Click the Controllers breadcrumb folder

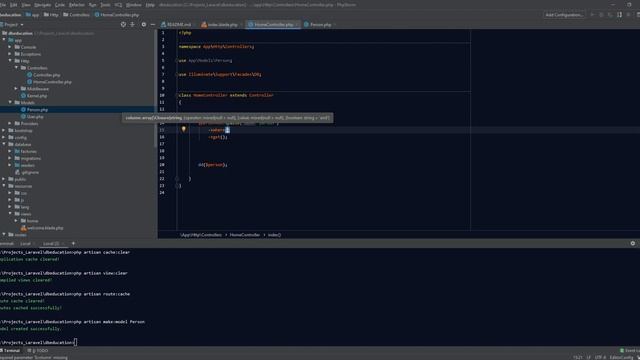point(76,15)
